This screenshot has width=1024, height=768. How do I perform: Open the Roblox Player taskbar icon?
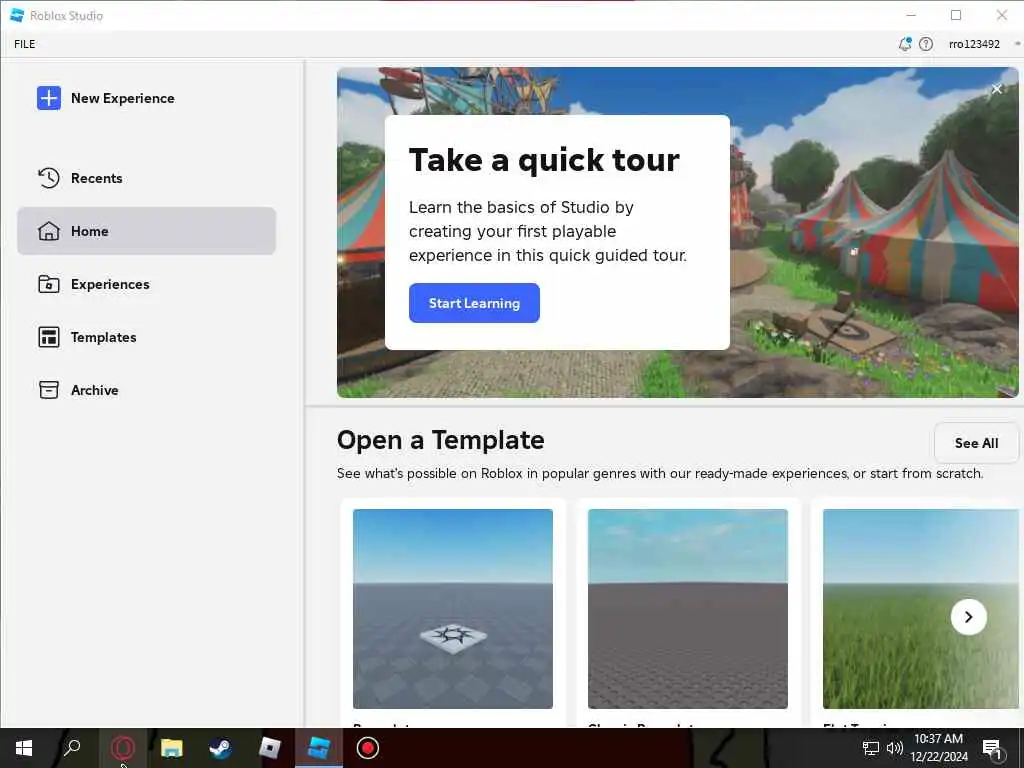coord(270,748)
